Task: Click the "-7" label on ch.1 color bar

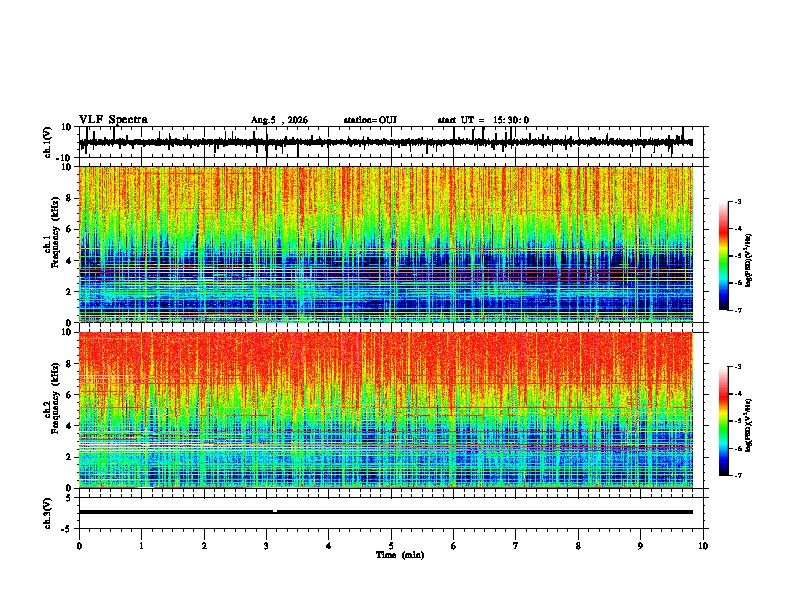Action: coord(737,310)
